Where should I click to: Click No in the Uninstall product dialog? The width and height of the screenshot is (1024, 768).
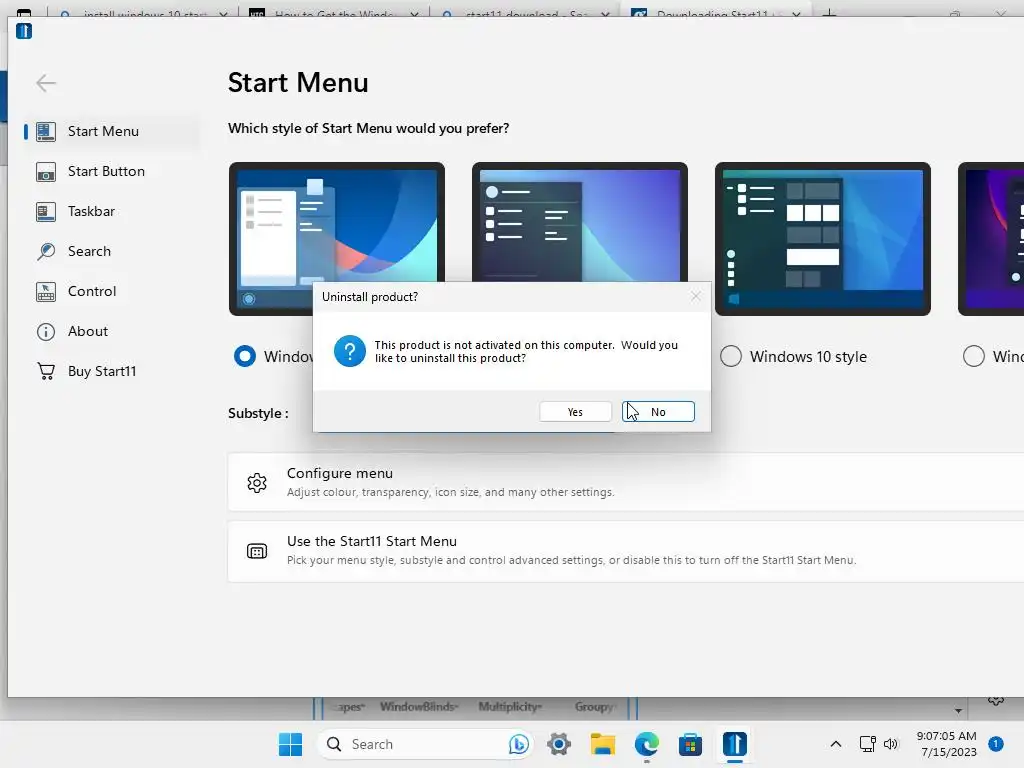tap(658, 412)
